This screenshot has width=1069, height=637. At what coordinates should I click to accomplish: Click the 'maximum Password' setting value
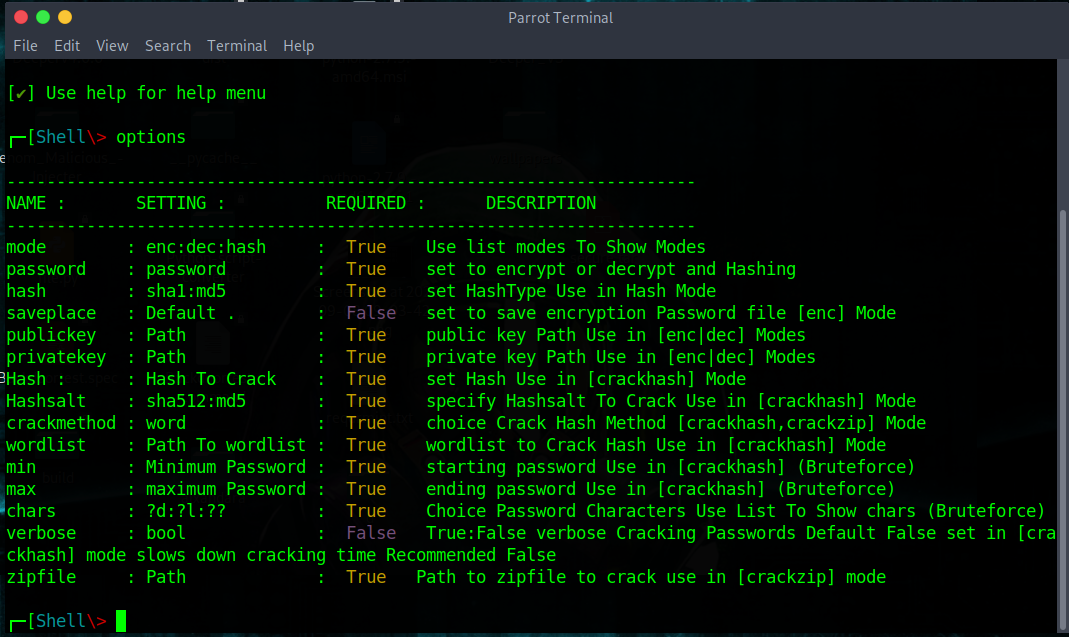tap(226, 488)
